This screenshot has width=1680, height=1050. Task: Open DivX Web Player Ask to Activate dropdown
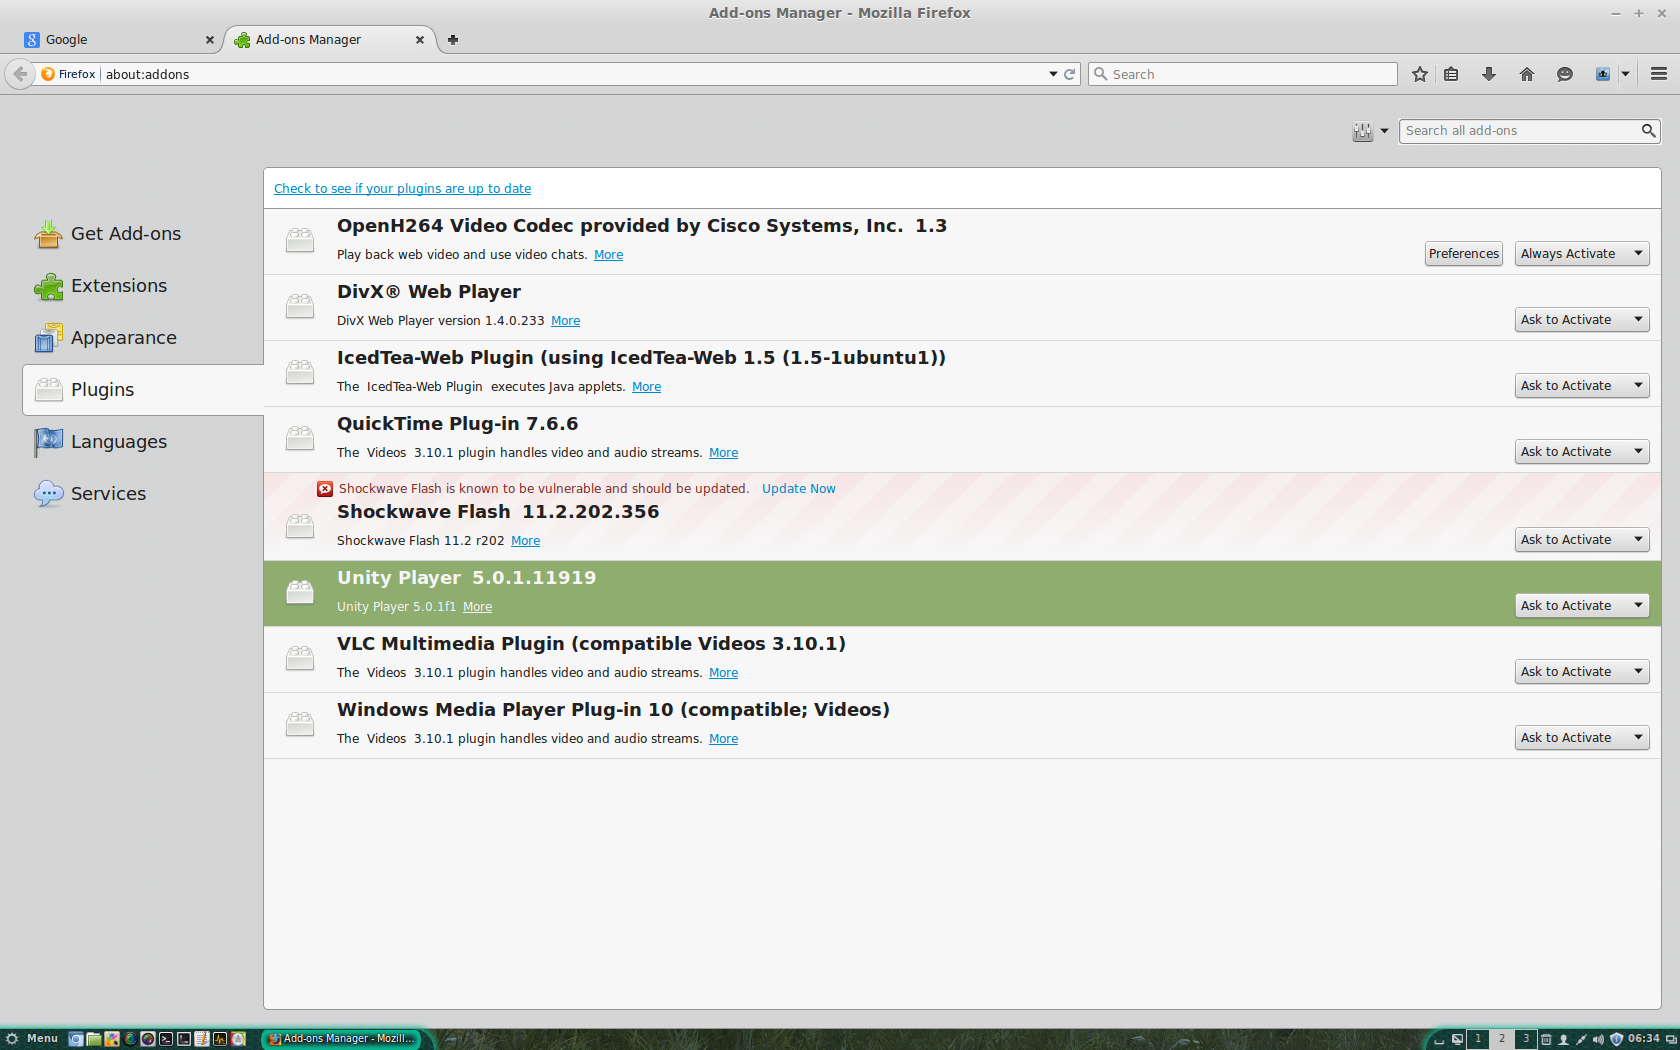1582,320
